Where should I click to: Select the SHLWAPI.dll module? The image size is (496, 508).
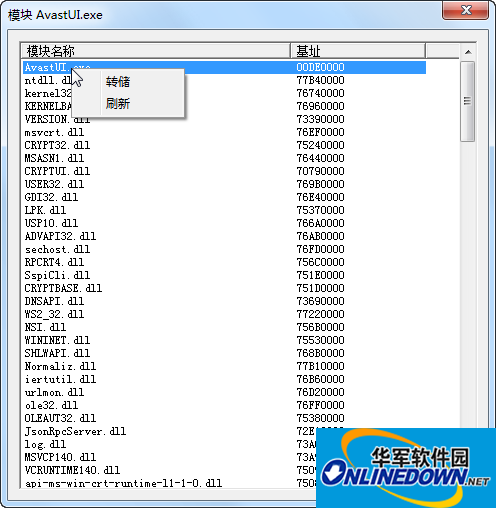point(57,353)
